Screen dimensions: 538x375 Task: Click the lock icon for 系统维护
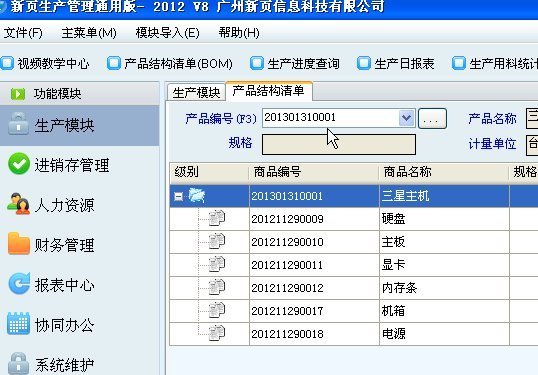19,363
